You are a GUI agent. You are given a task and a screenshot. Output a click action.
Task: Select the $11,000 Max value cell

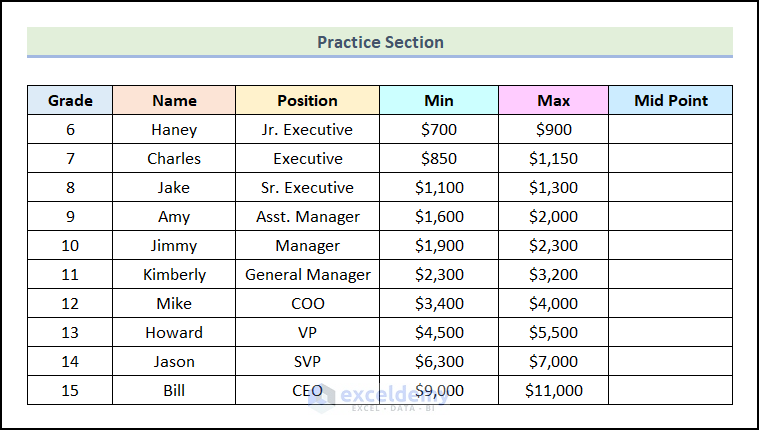coord(553,390)
